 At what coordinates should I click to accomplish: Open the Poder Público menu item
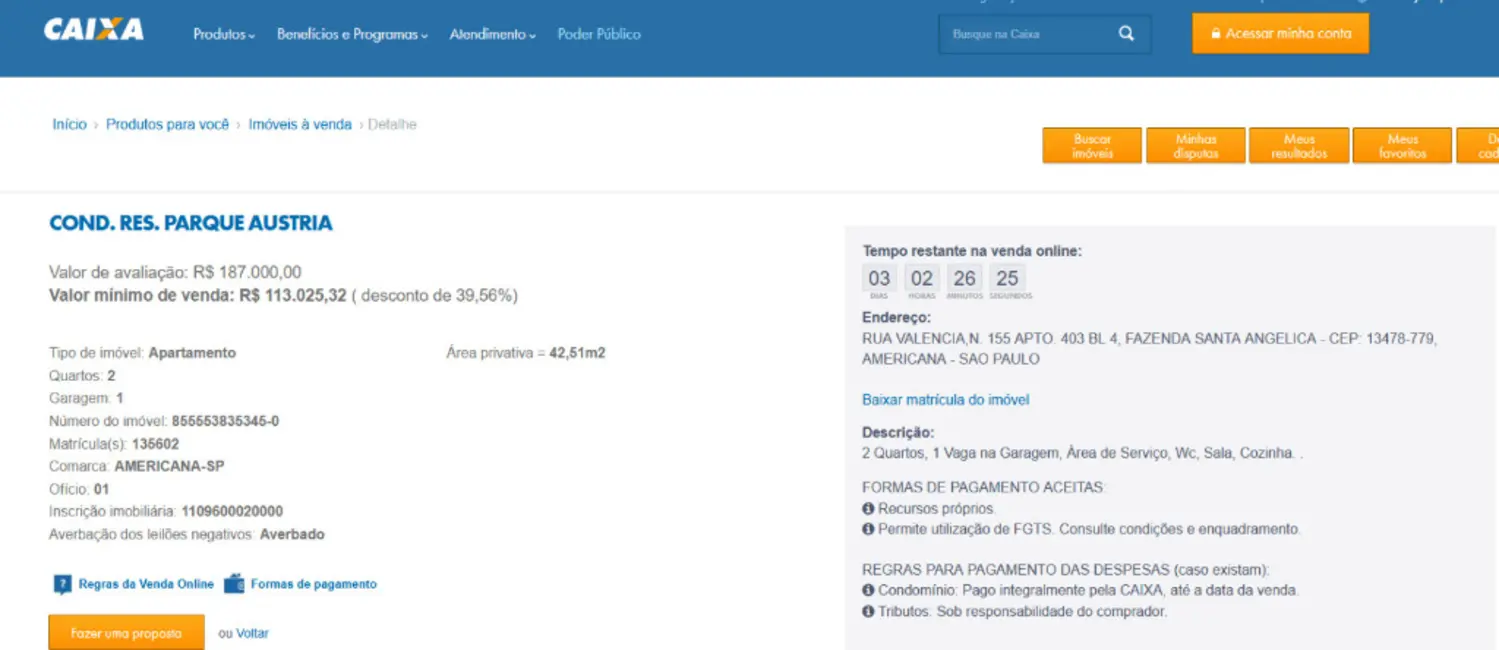coord(599,34)
